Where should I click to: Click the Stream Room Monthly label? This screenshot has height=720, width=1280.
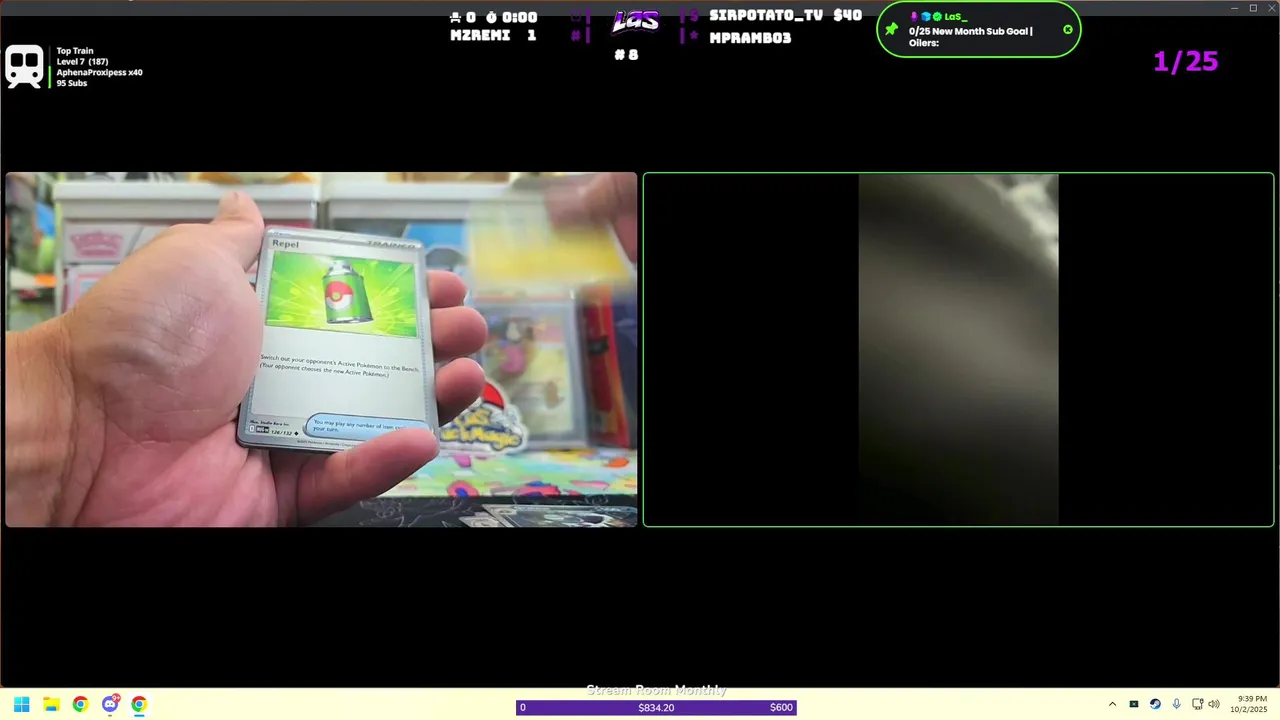[656, 690]
